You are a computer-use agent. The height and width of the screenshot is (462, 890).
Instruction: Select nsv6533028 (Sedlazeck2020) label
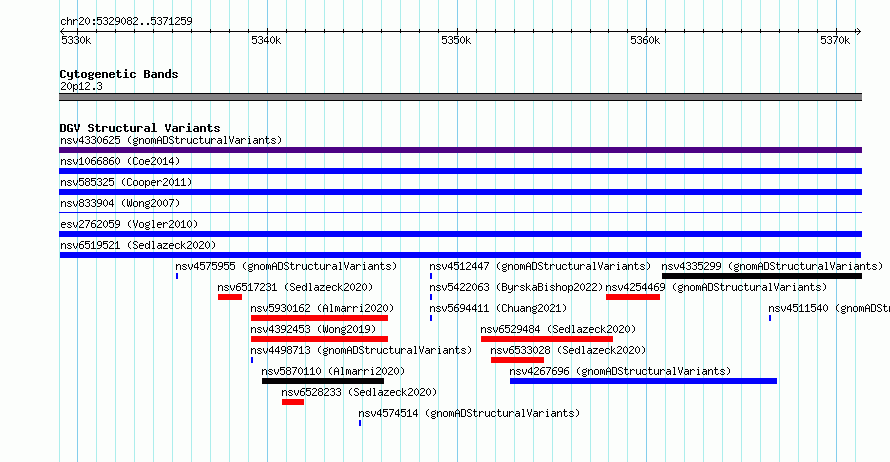(568, 350)
